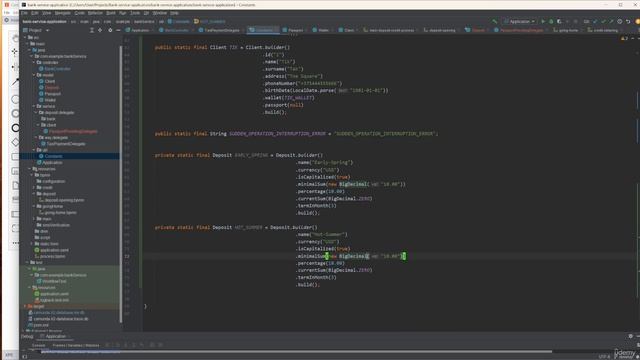
Task: Open the Application run configuration dropdown
Action: coord(519,21)
